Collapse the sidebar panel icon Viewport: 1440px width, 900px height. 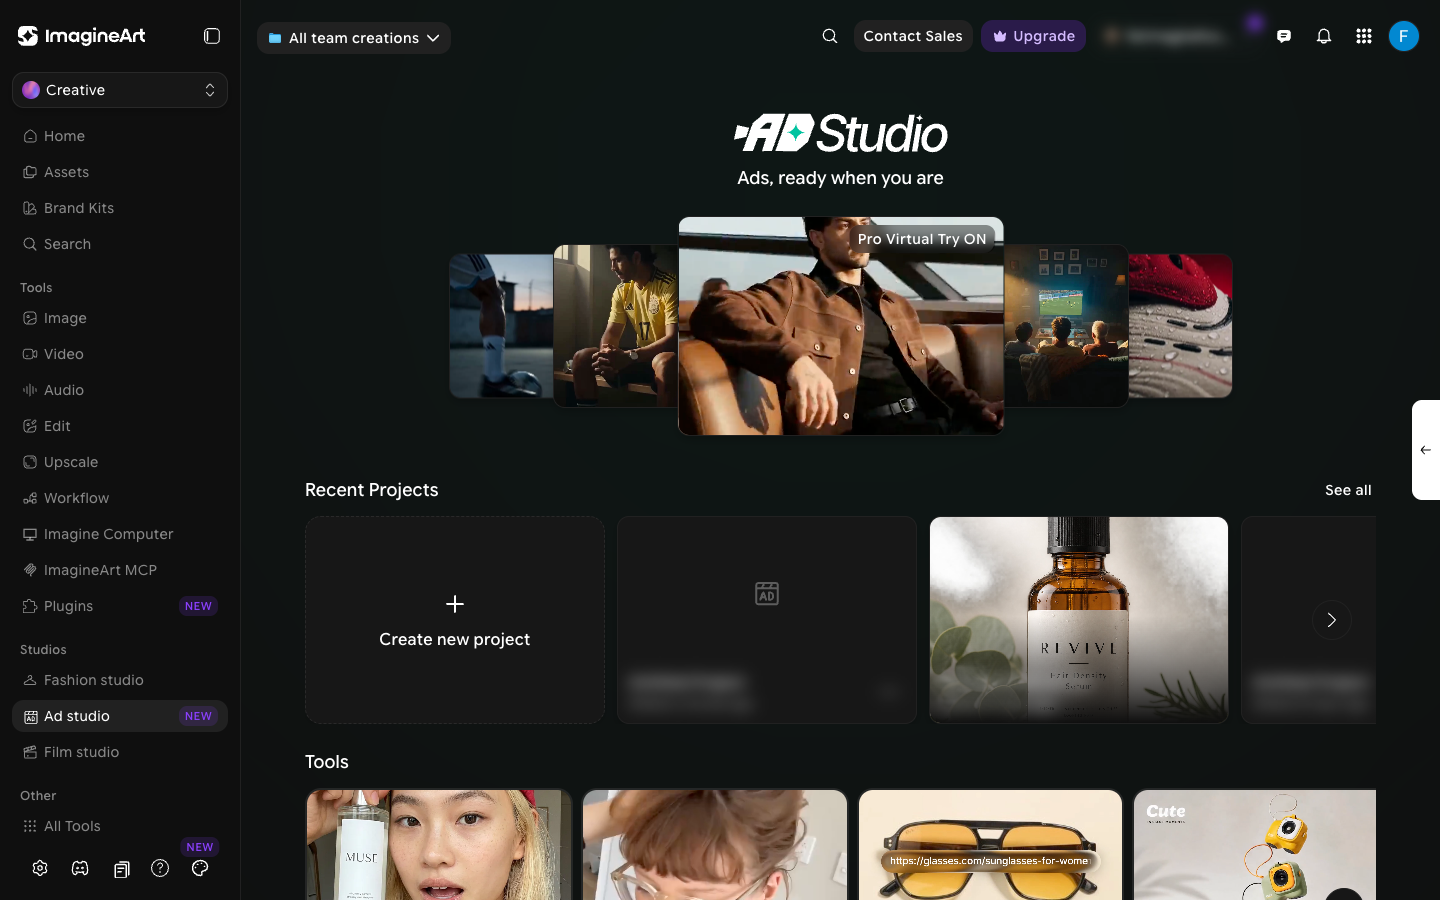(212, 36)
